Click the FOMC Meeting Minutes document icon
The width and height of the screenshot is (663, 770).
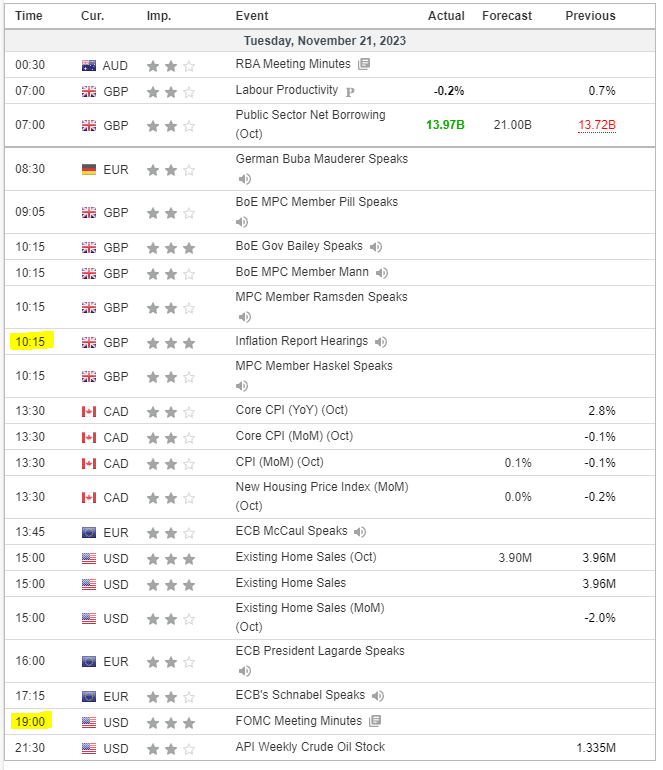pos(375,721)
